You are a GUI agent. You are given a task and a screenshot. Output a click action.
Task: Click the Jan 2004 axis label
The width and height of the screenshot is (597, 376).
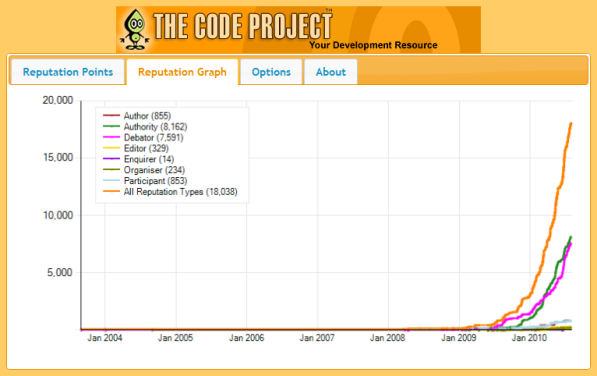coord(105,338)
